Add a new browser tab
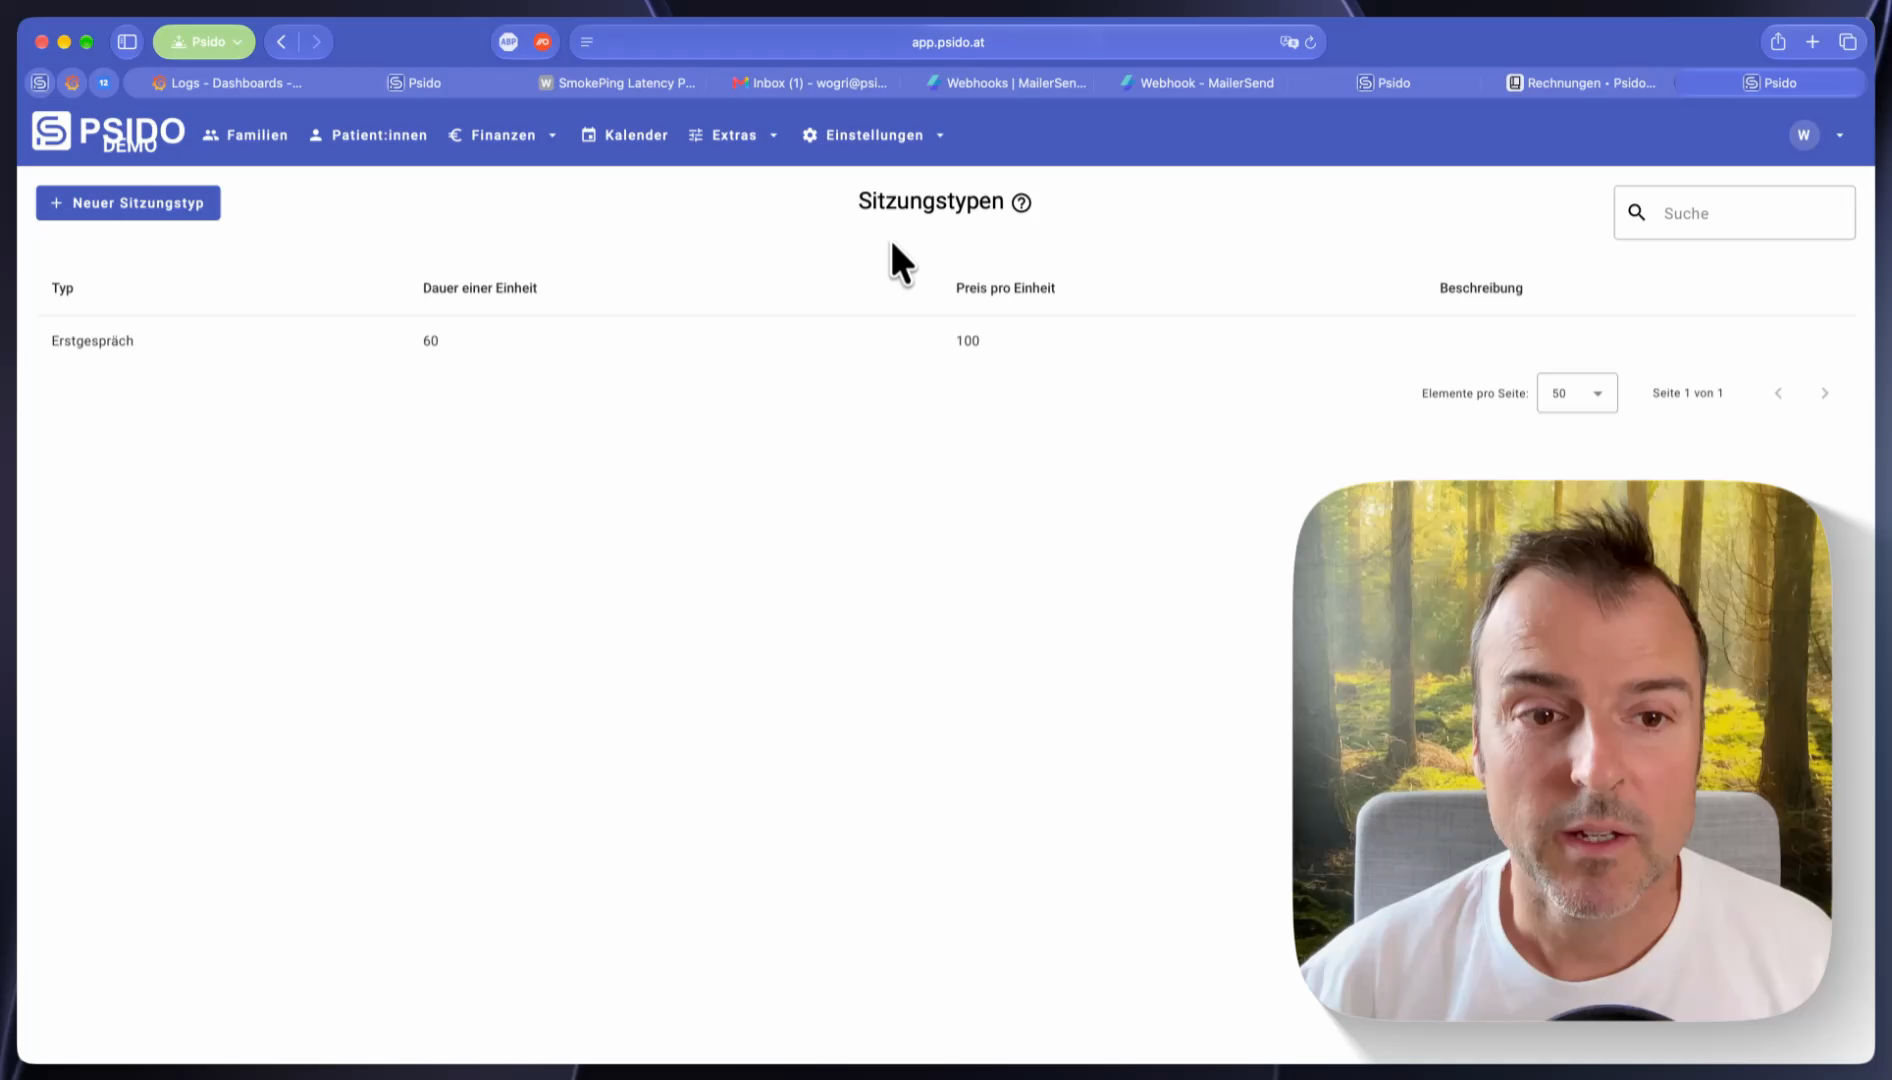Viewport: 1892px width, 1080px height. coord(1812,42)
